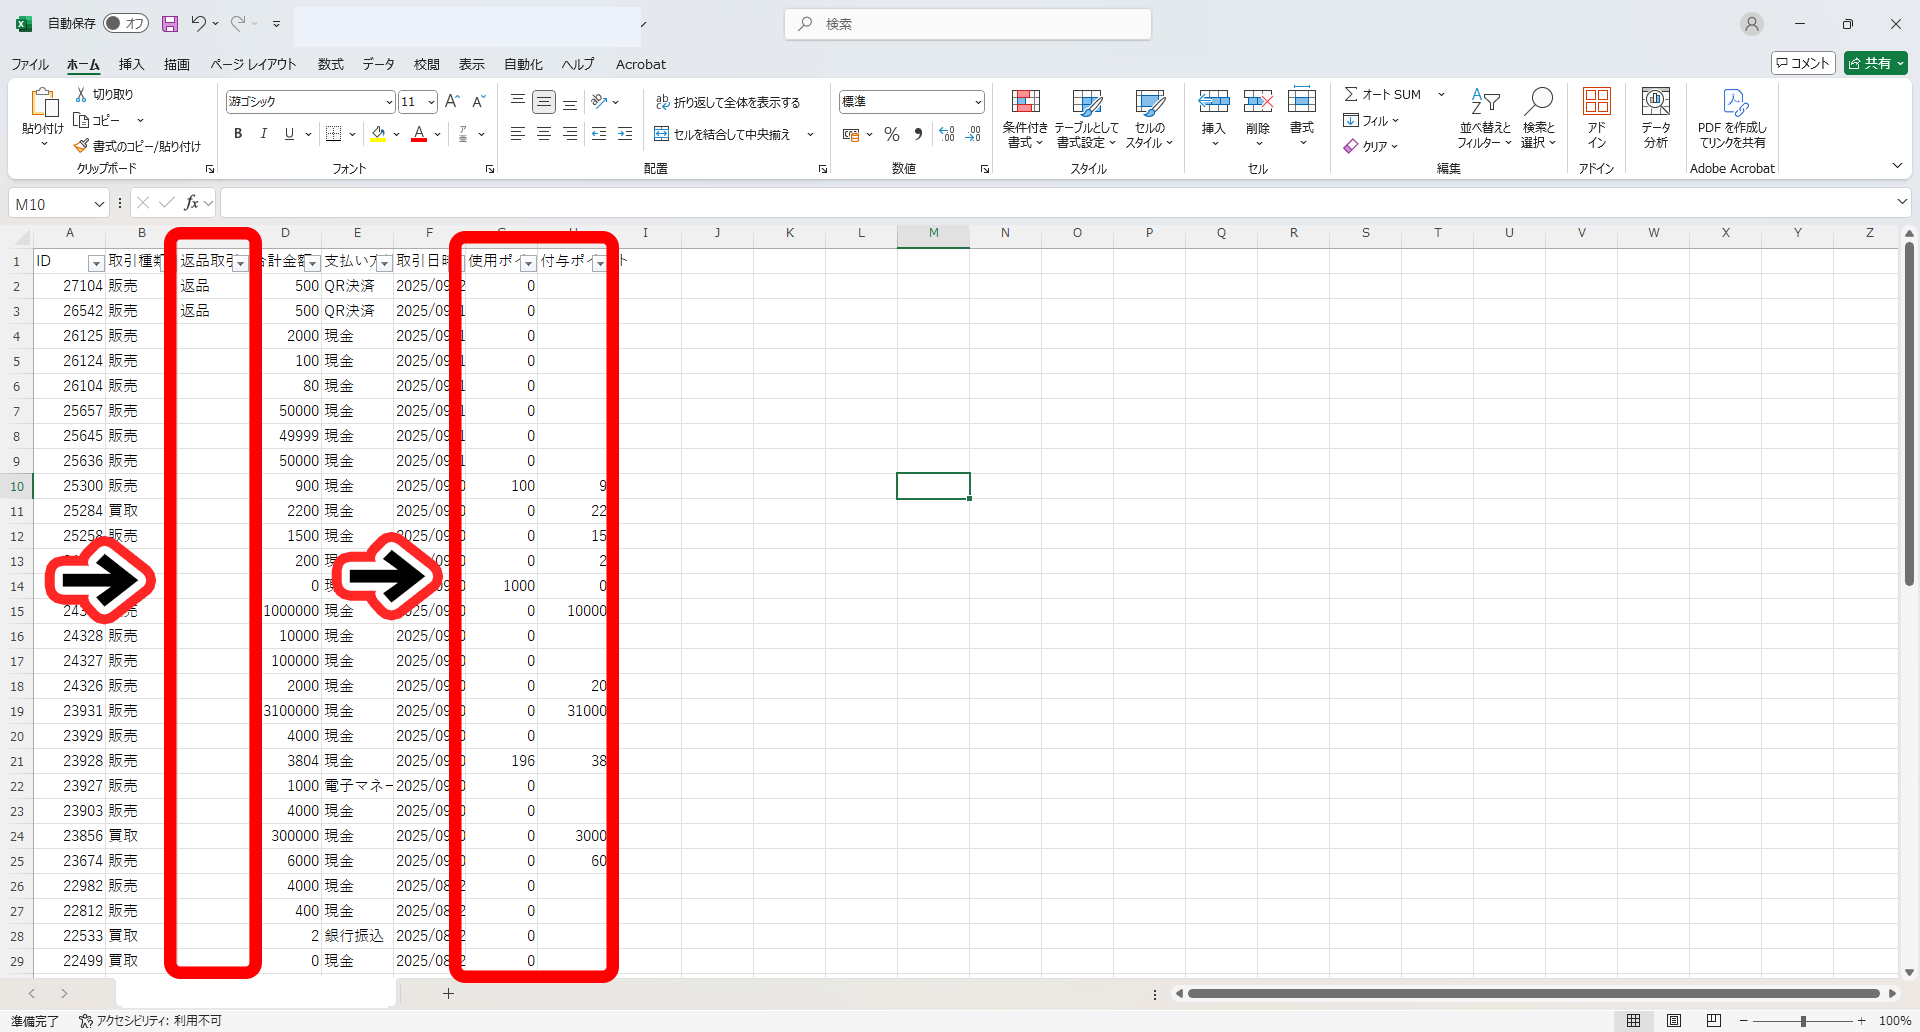Image resolution: width=1920 pixels, height=1032 pixels.
Task: Click the Analyze Data icon
Action: tap(1655, 102)
